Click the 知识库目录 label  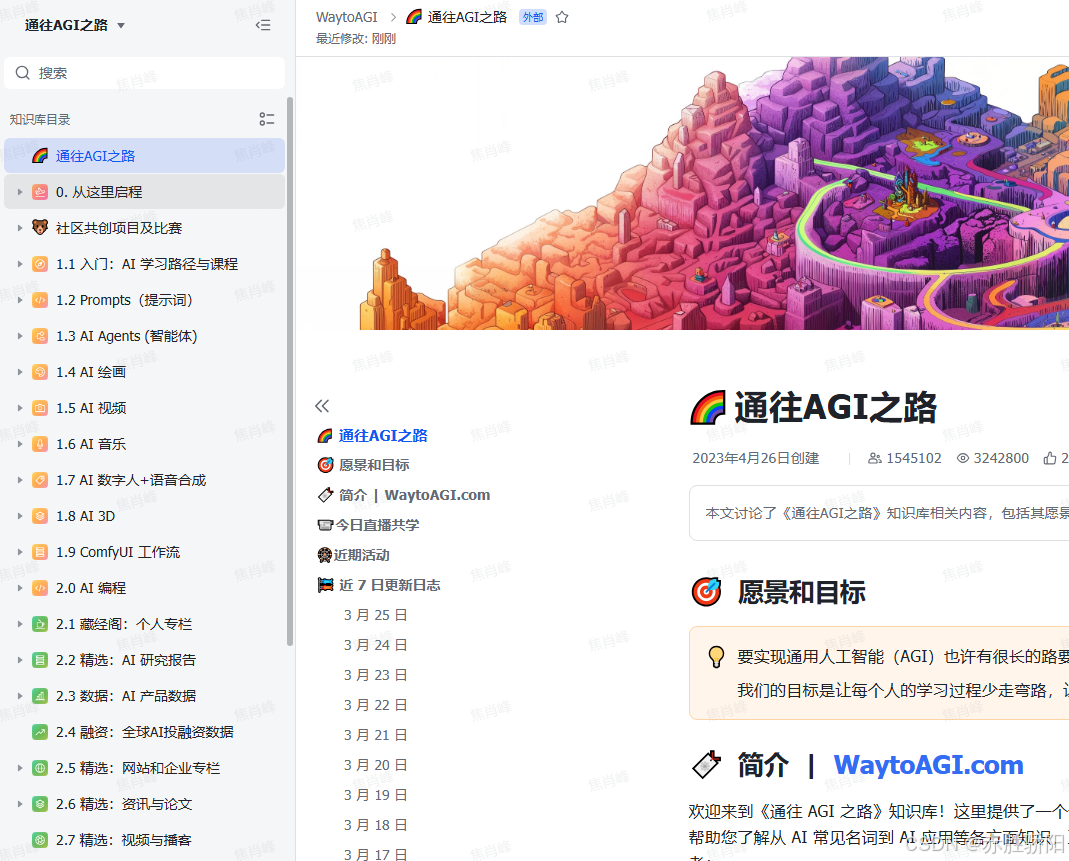tap(40, 119)
